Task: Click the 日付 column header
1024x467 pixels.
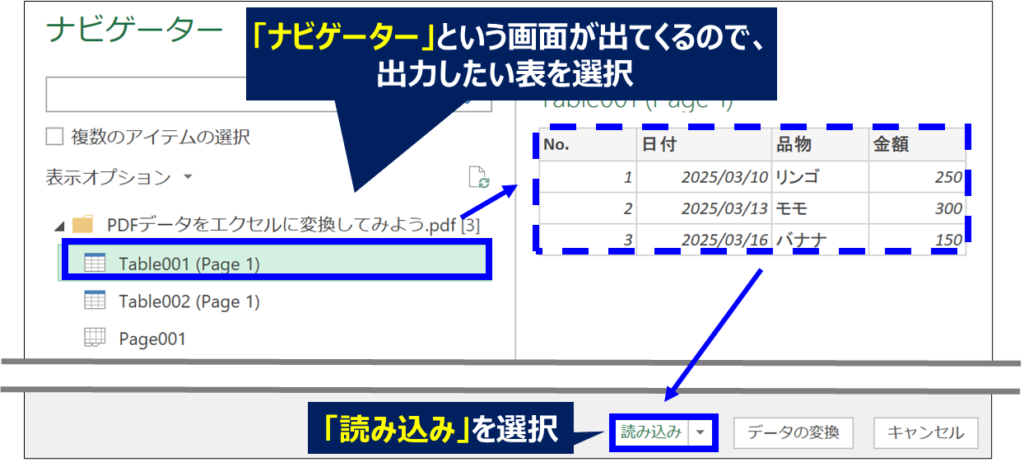Action: point(704,145)
